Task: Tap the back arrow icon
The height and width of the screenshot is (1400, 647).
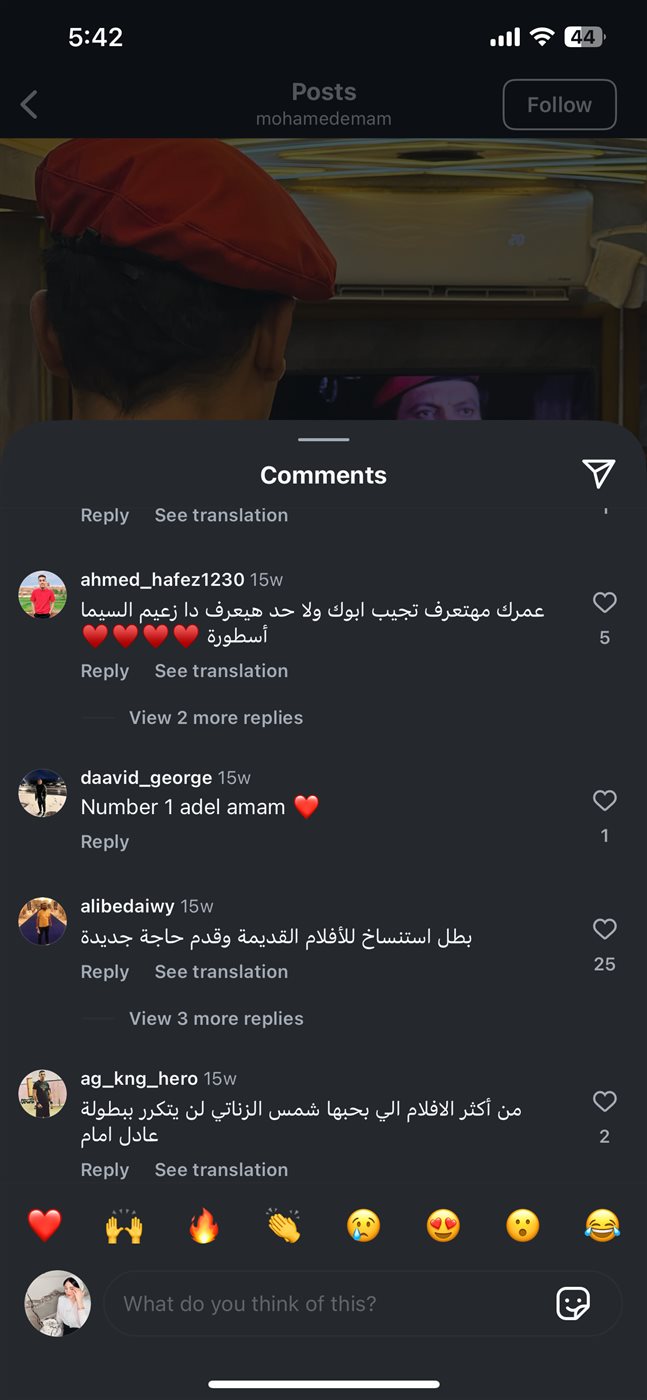Action: point(29,104)
